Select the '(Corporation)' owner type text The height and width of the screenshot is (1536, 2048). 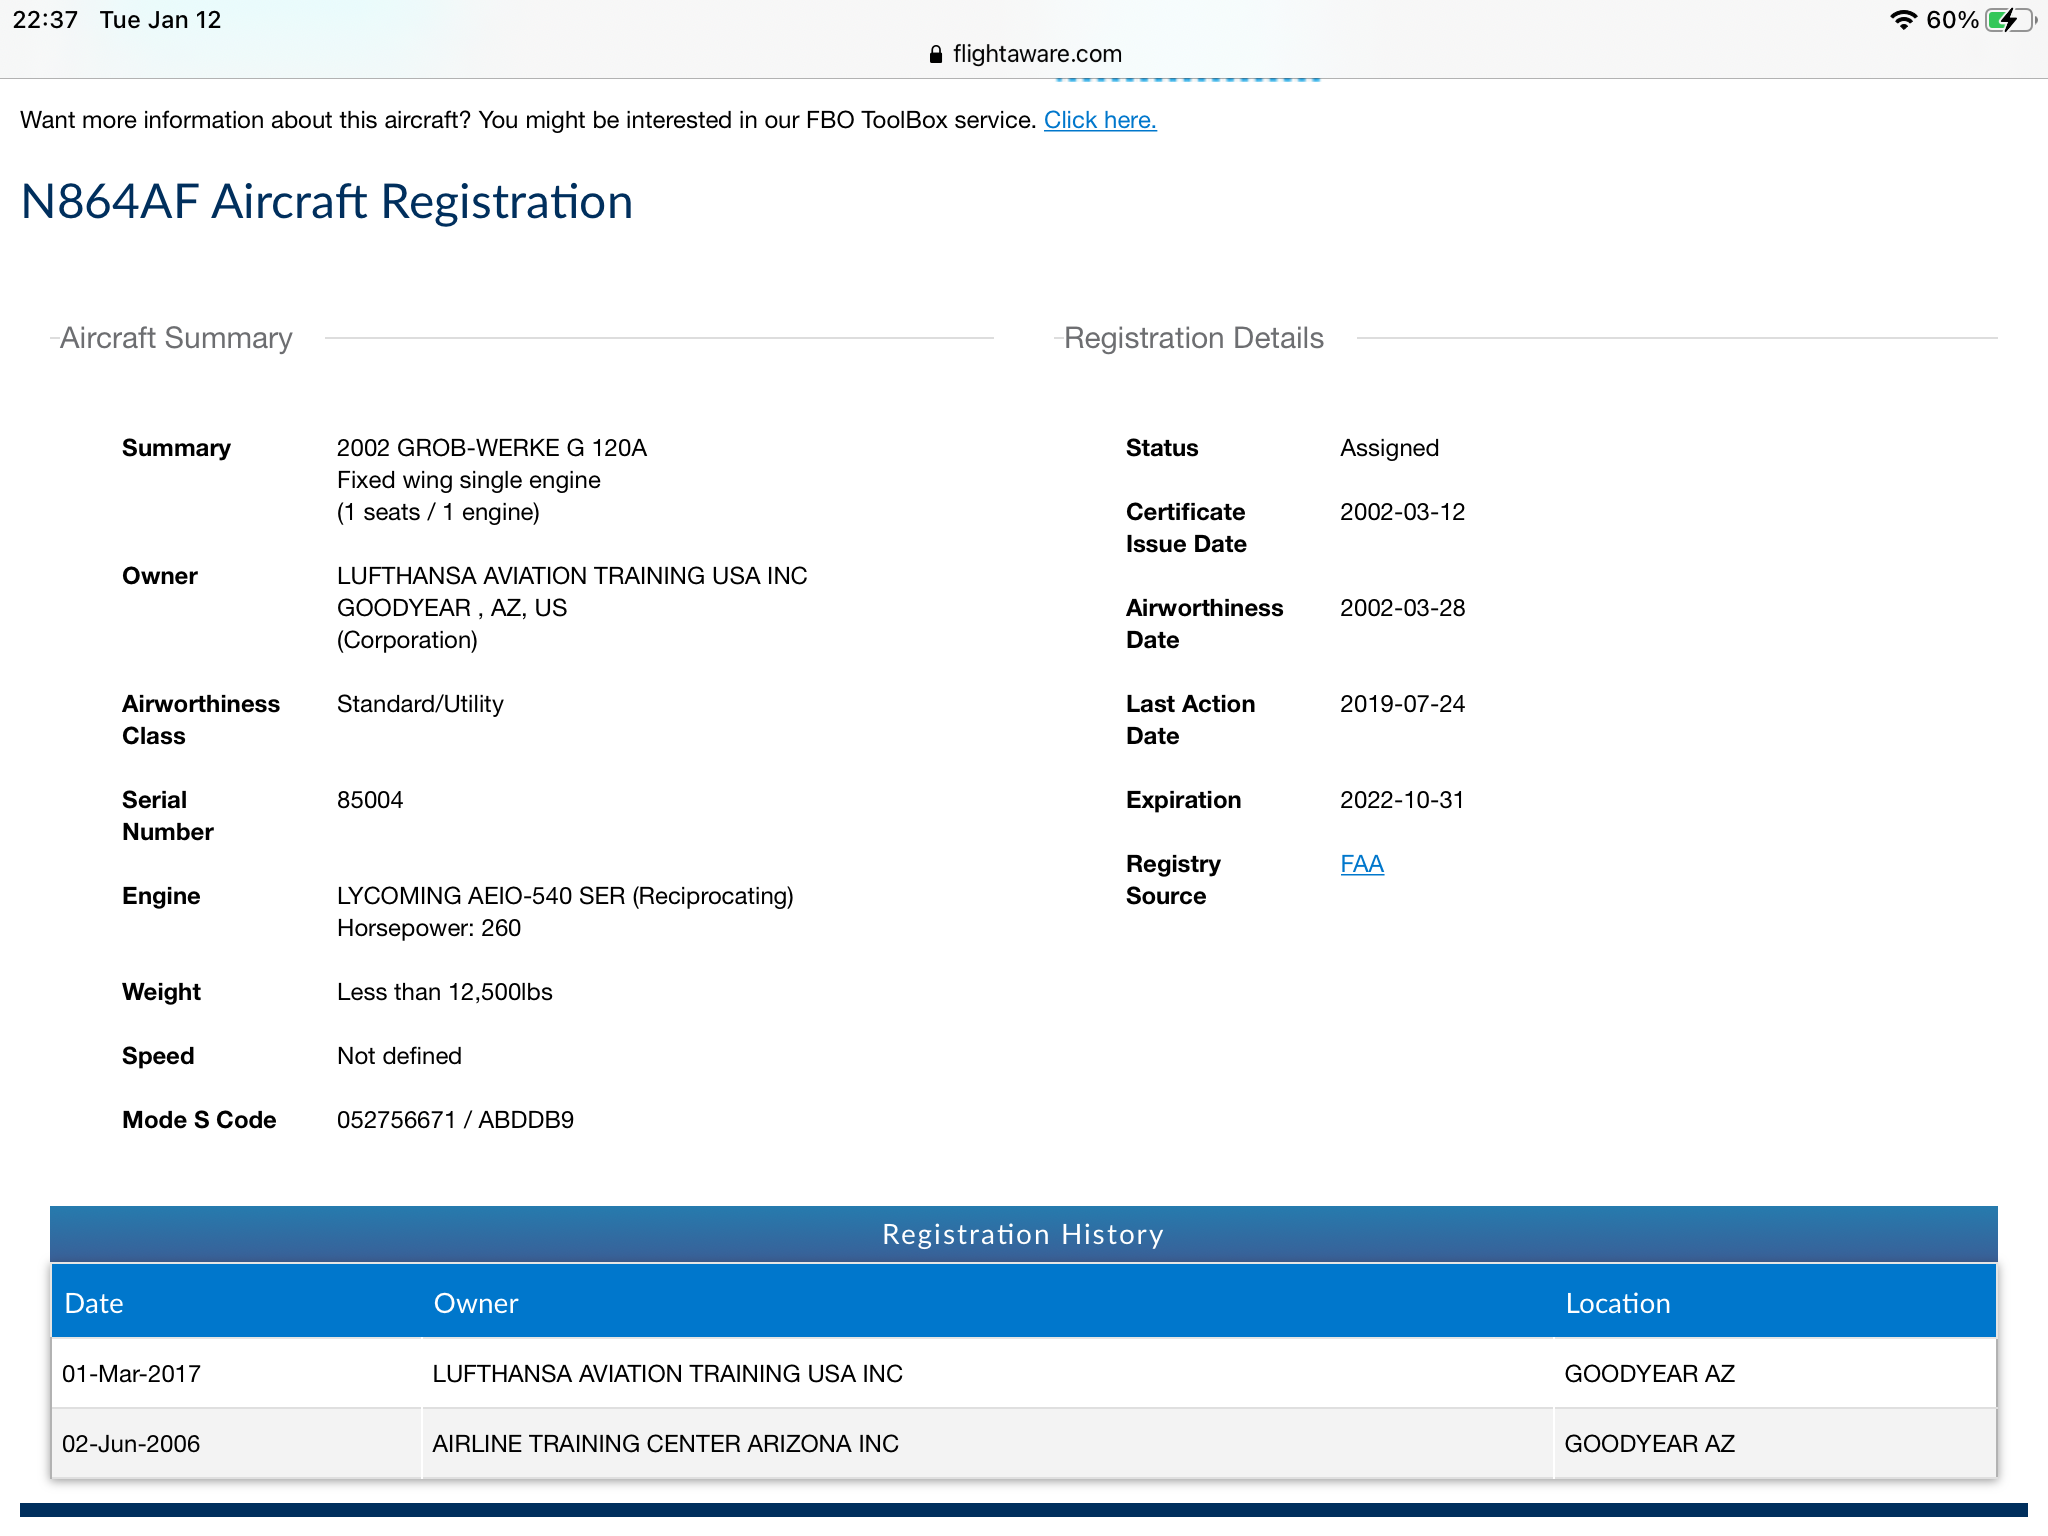407,640
